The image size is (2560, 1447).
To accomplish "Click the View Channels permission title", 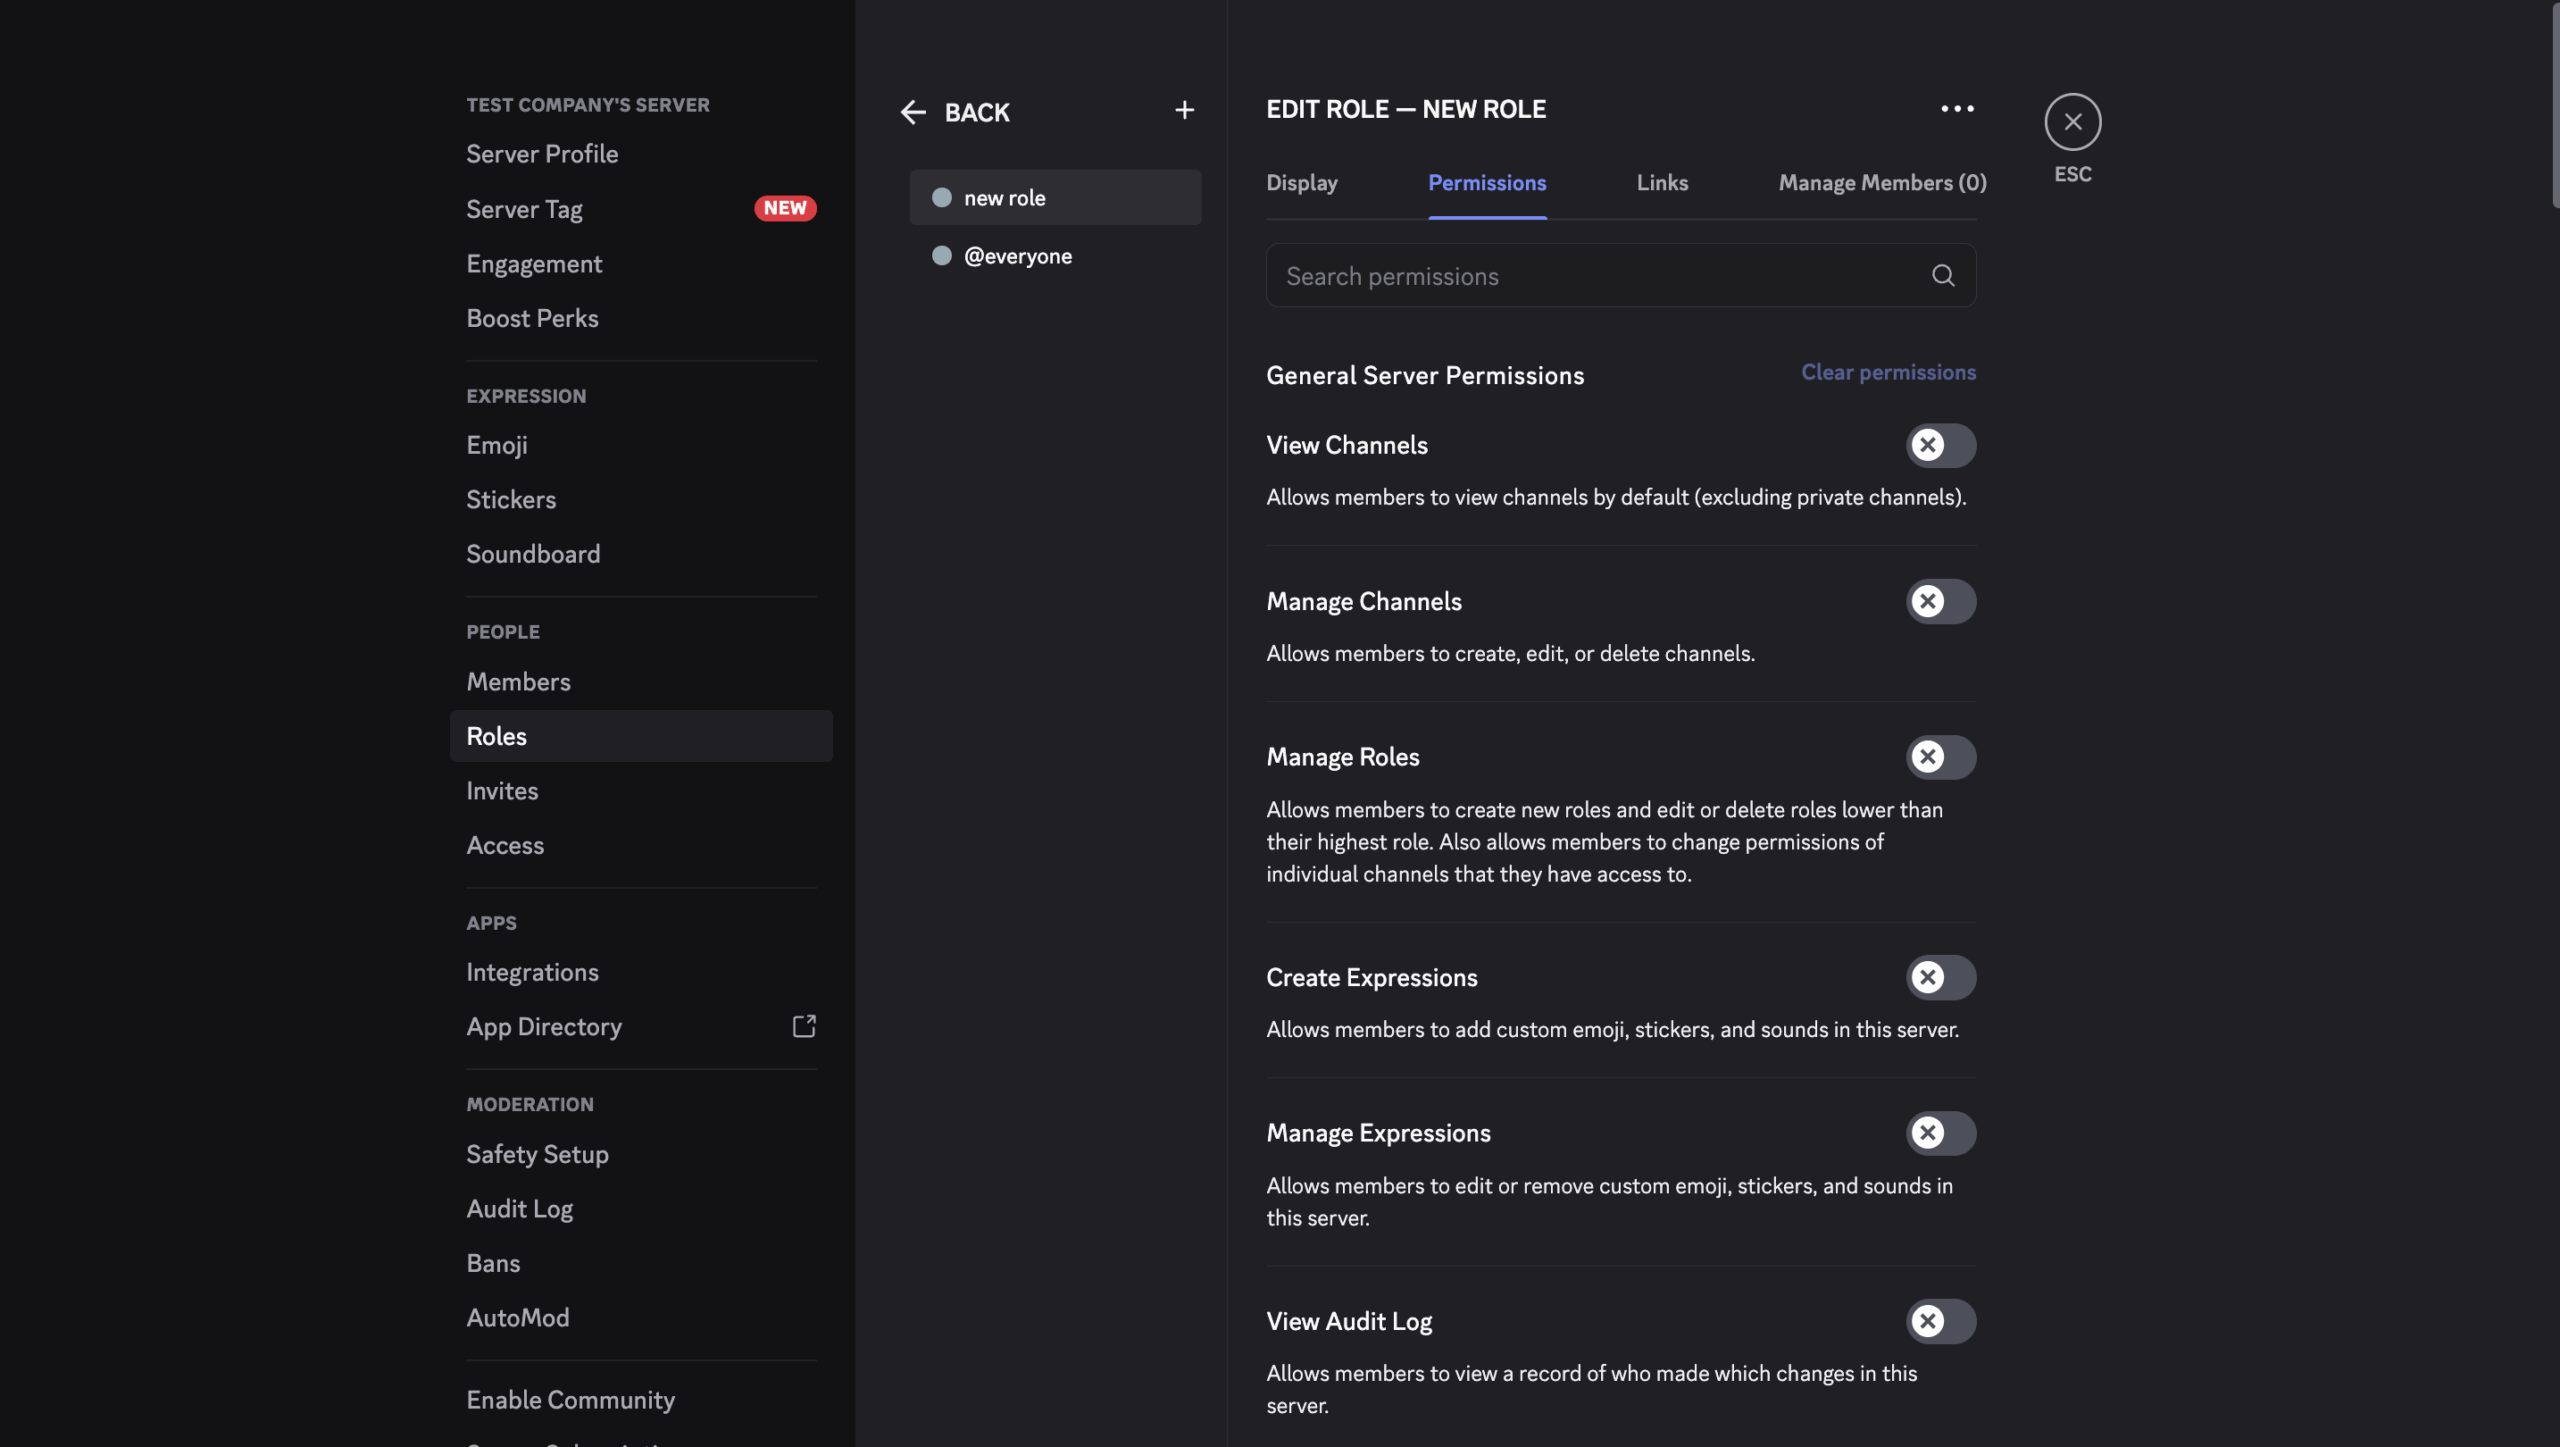I will point(1346,445).
